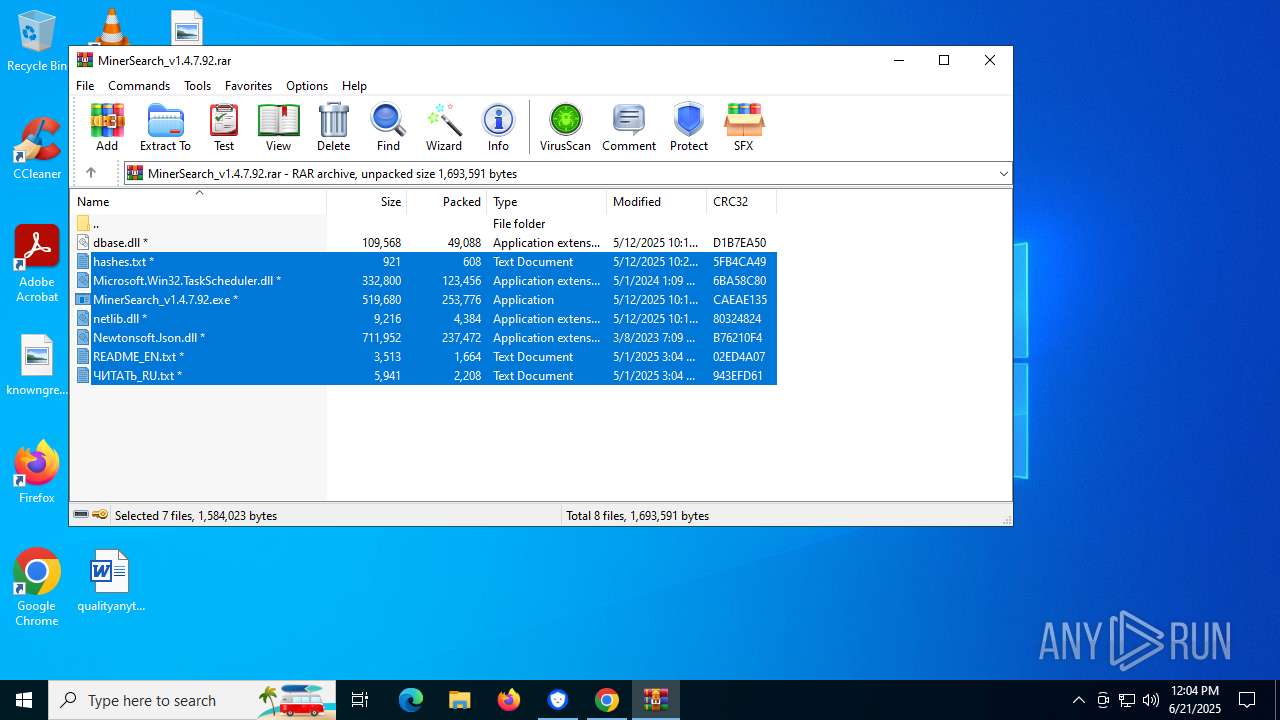Screen dimensions: 1280x720
Task: Click the 519,680 size cell
Action: (381, 300)
